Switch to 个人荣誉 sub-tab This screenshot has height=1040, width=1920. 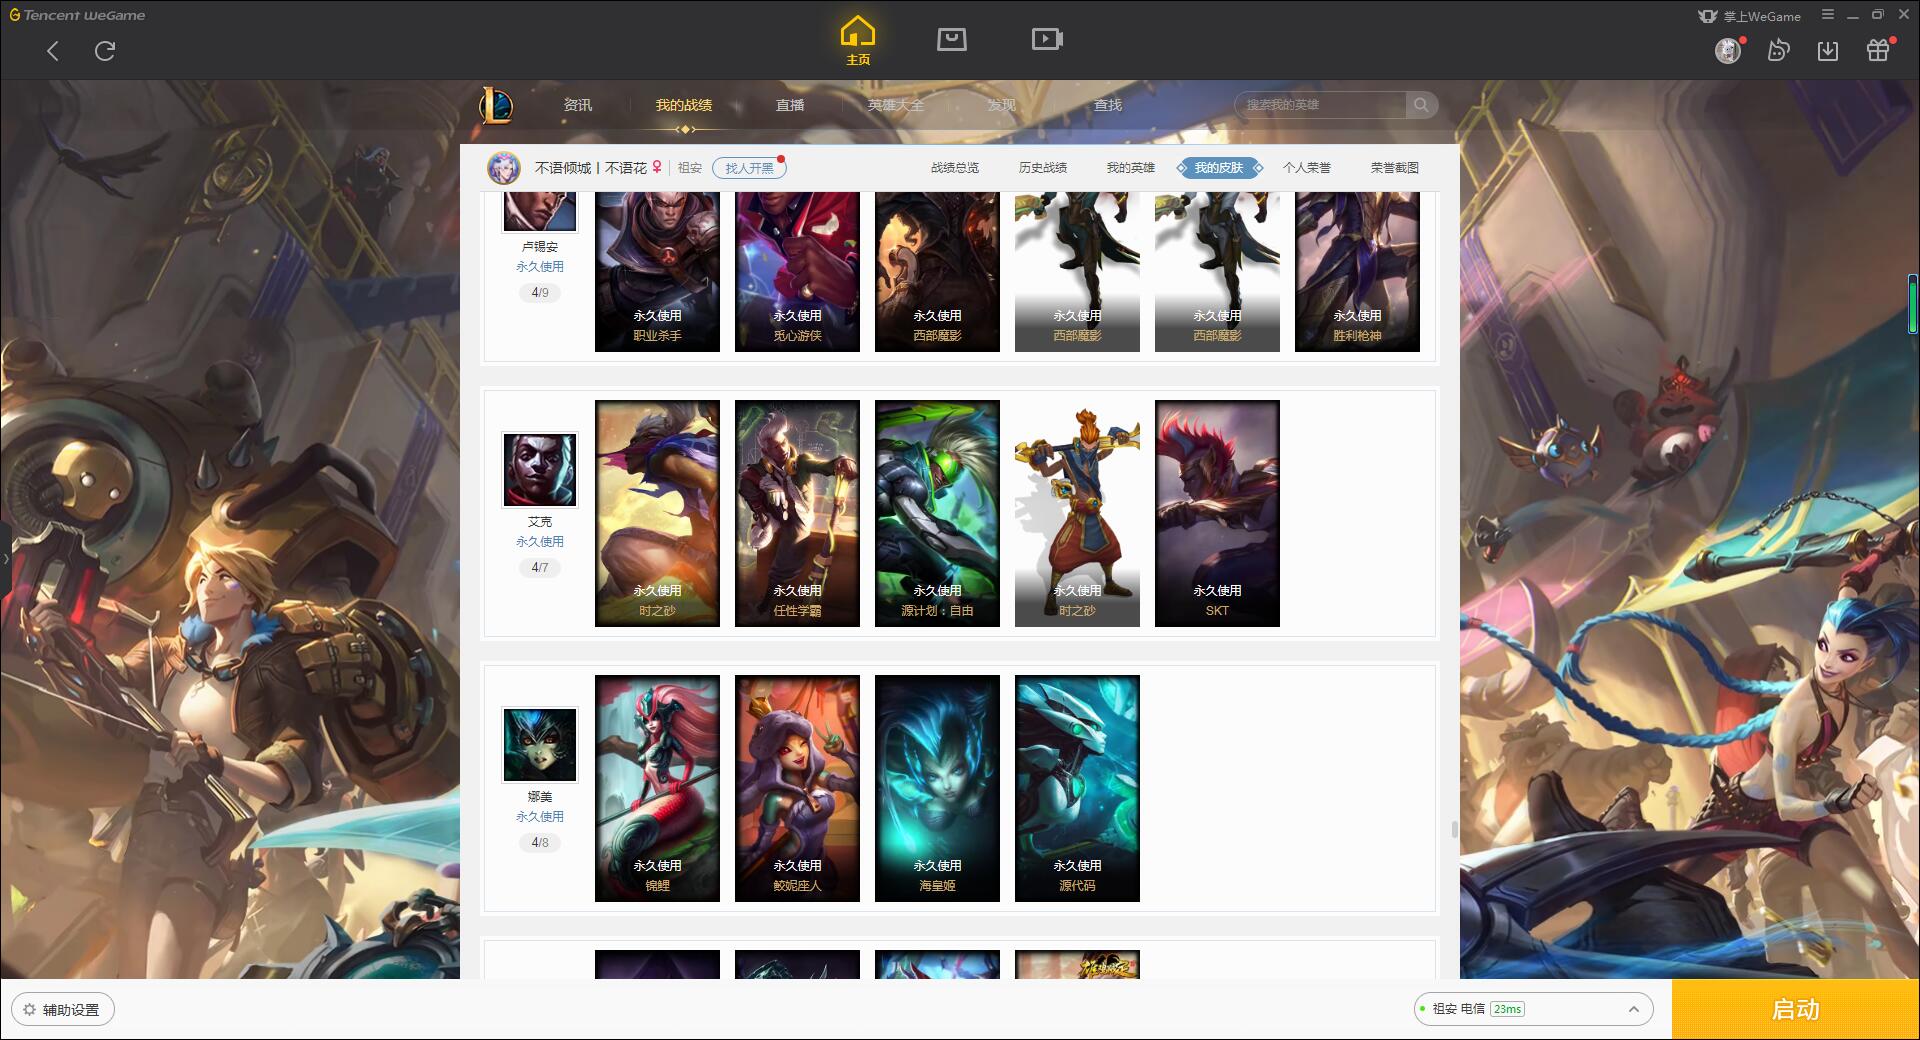click(1307, 168)
